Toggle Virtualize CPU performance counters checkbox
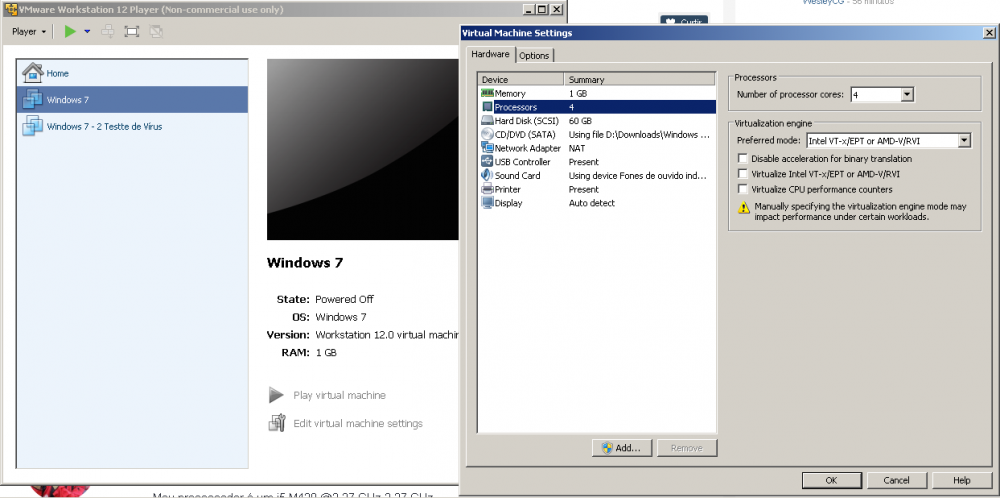 [743, 188]
